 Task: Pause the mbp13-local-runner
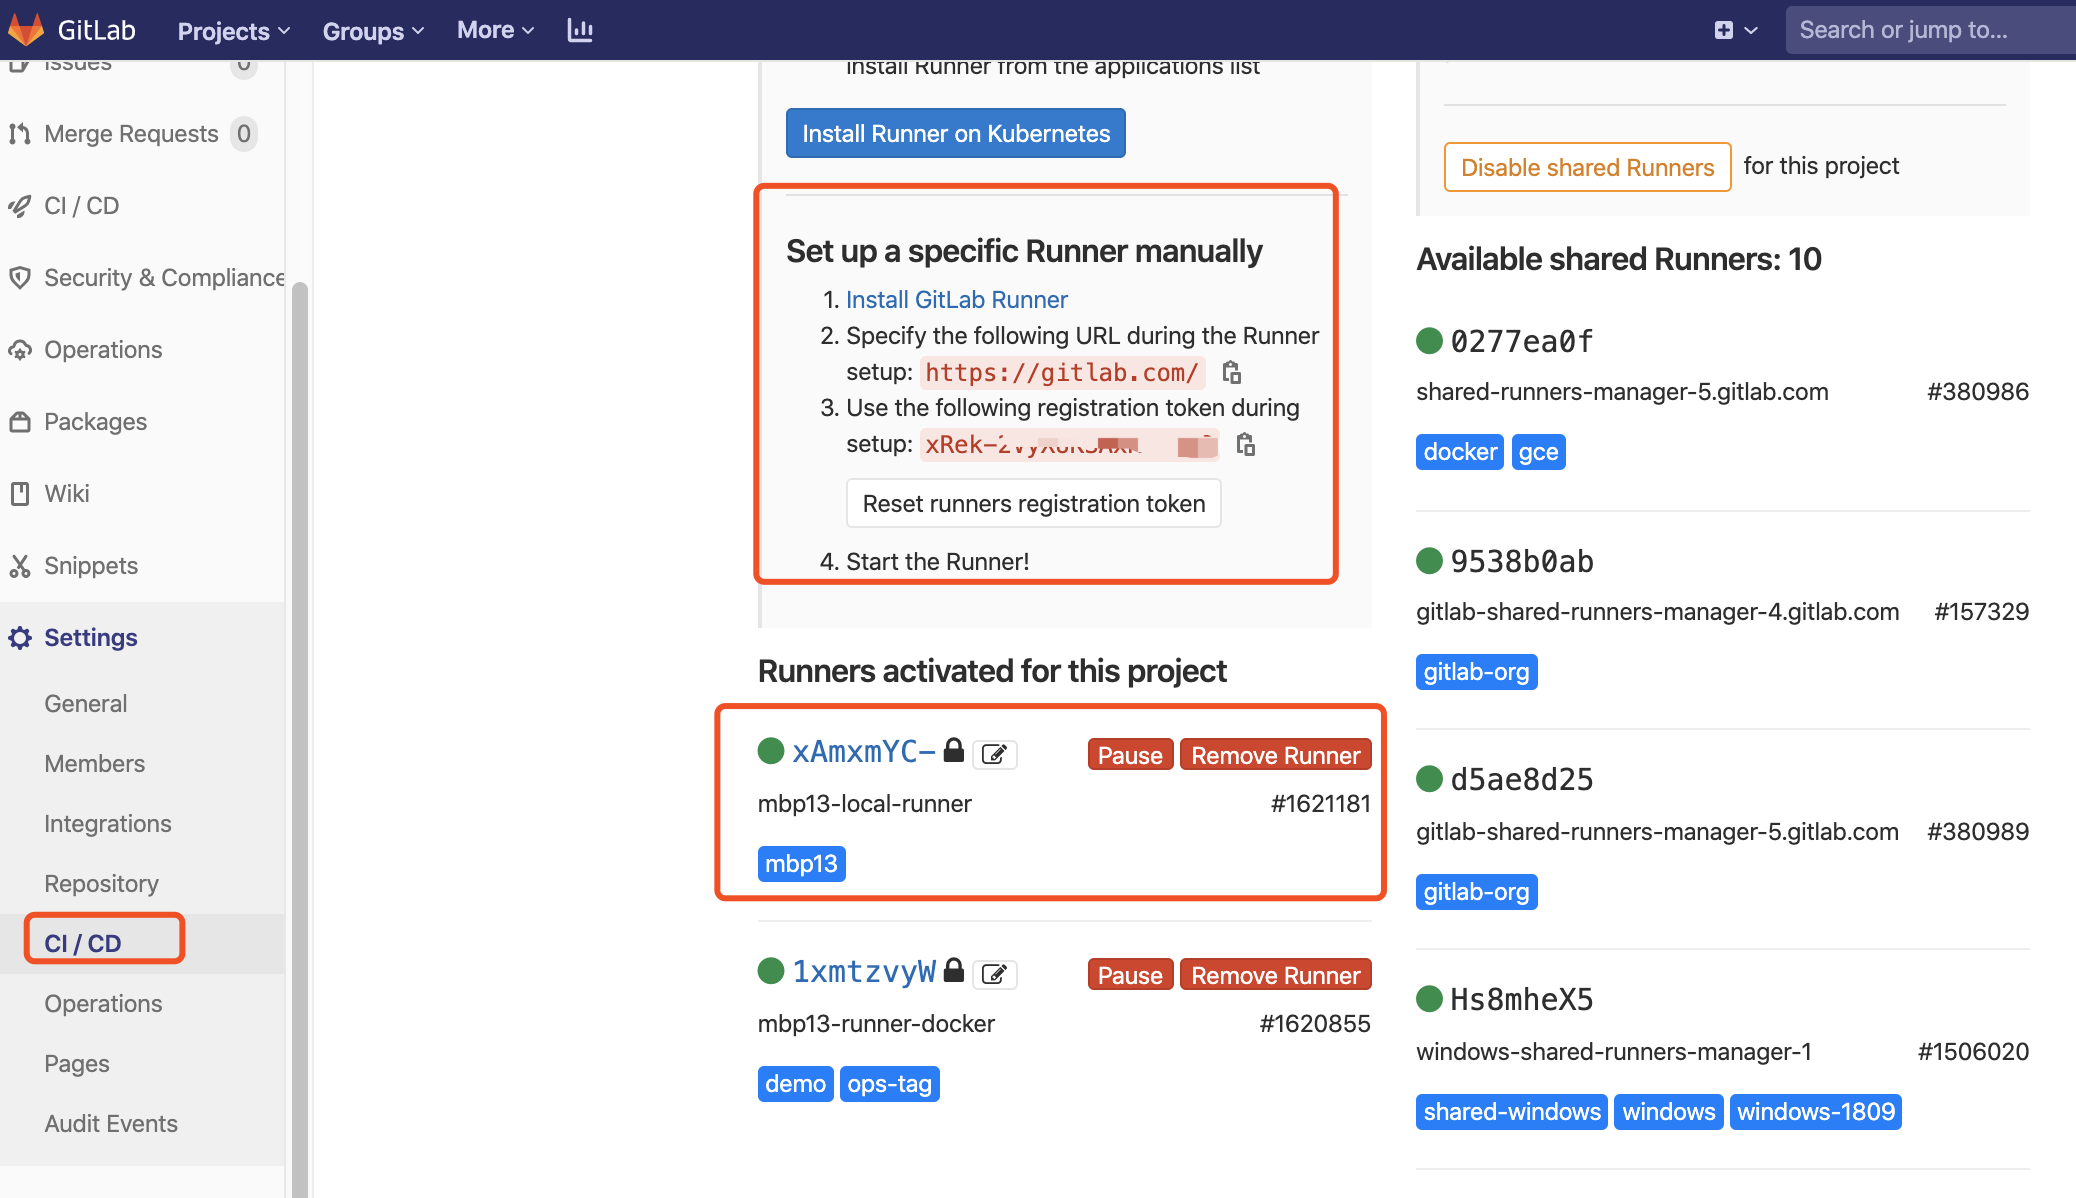(1130, 755)
